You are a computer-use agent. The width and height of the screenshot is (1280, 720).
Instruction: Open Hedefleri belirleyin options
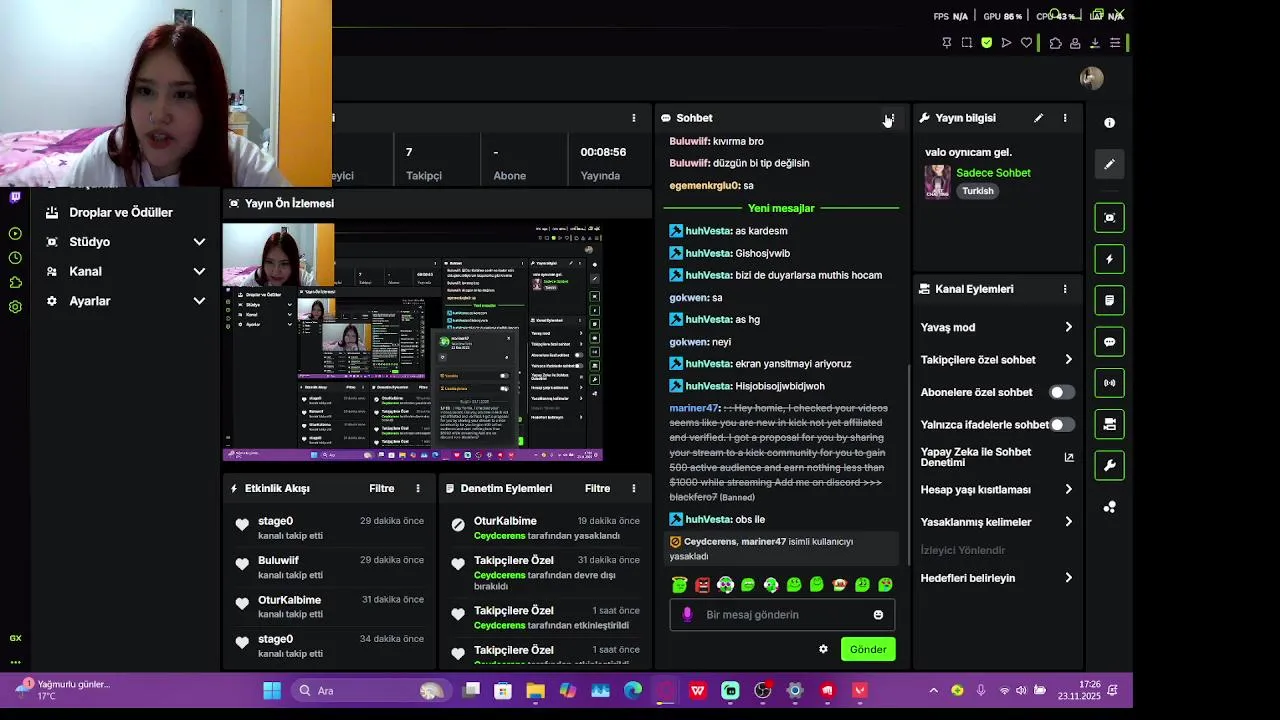pos(997,578)
